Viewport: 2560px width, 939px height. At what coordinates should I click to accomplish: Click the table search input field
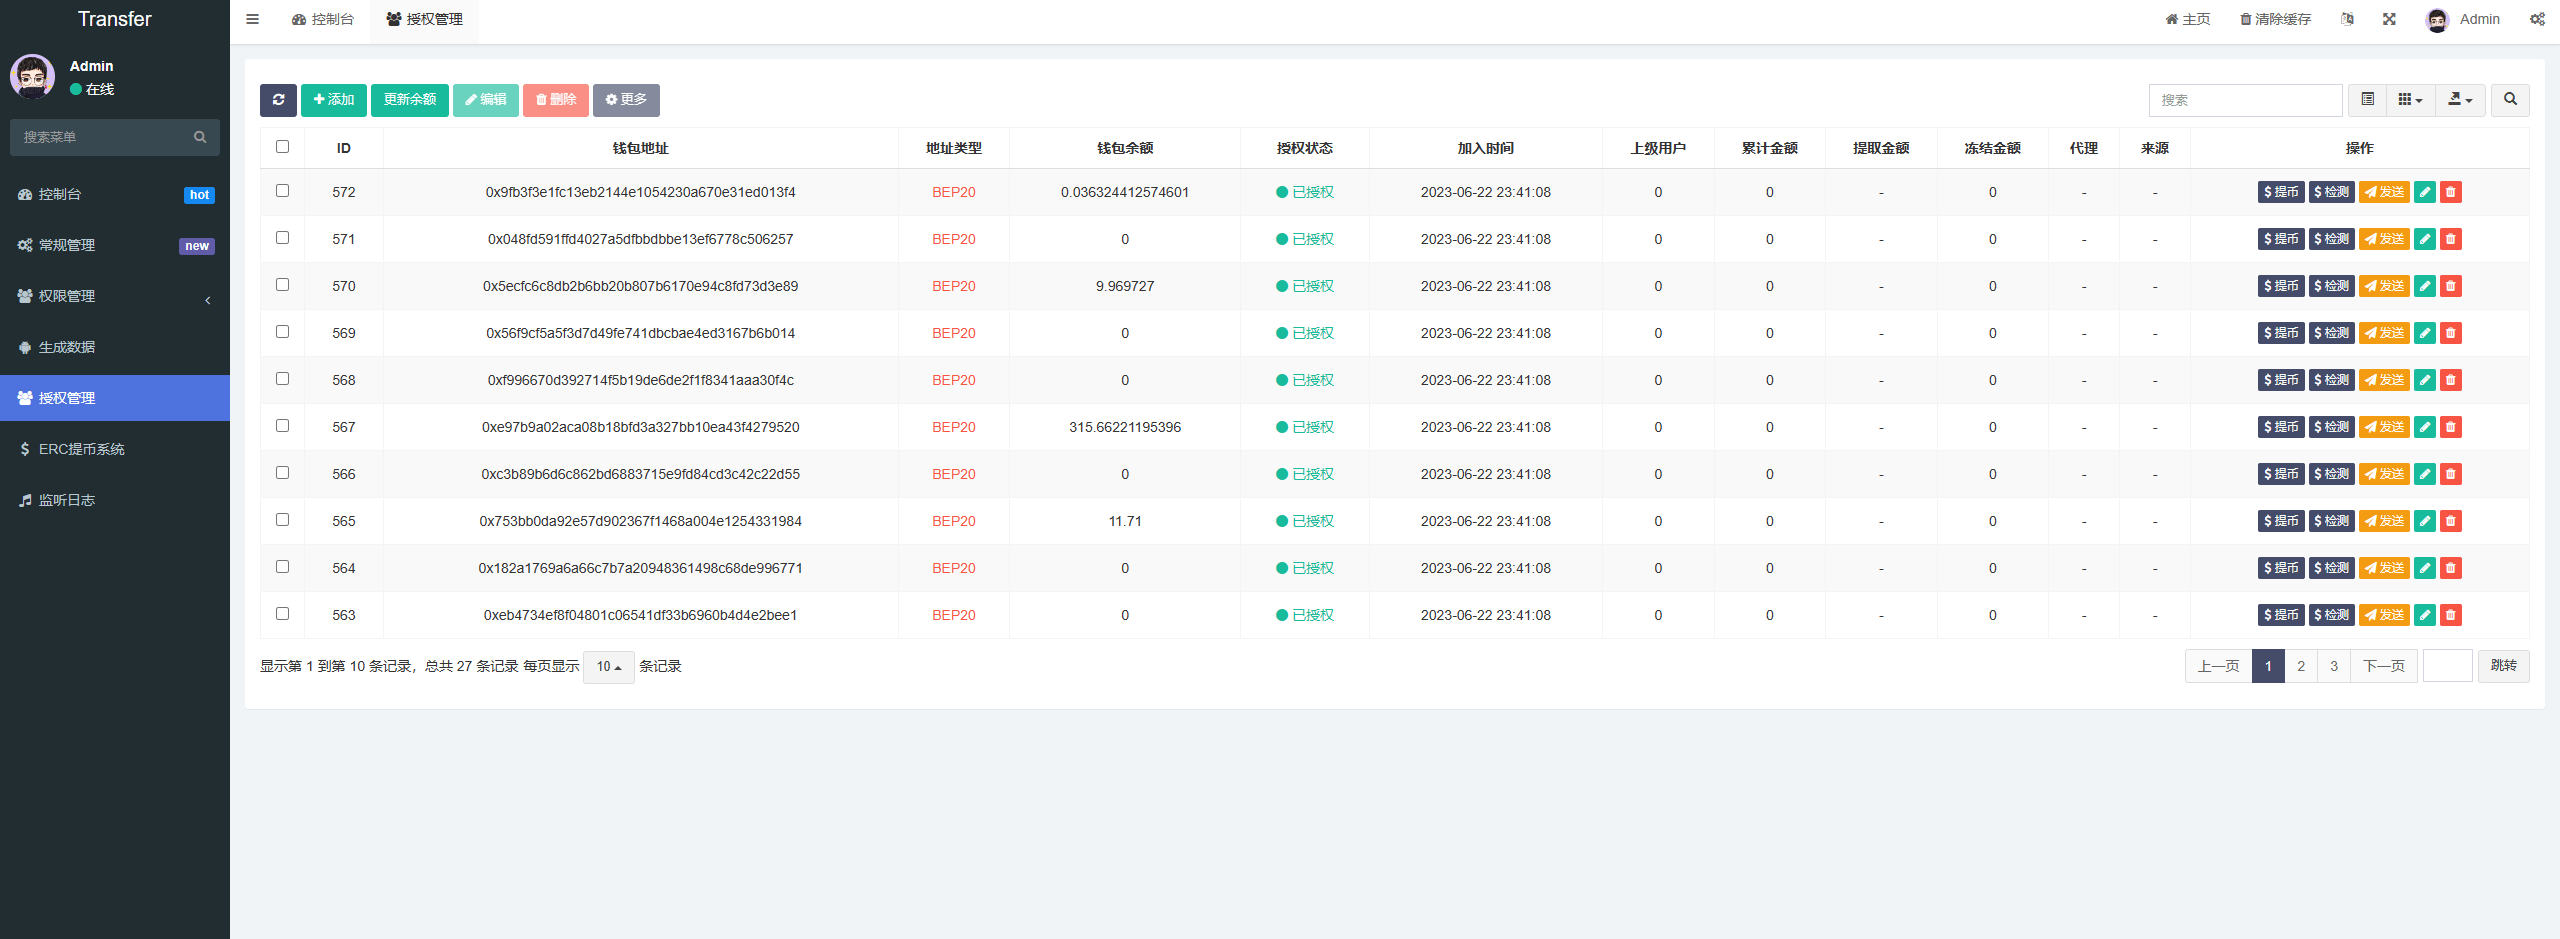pos(2245,100)
